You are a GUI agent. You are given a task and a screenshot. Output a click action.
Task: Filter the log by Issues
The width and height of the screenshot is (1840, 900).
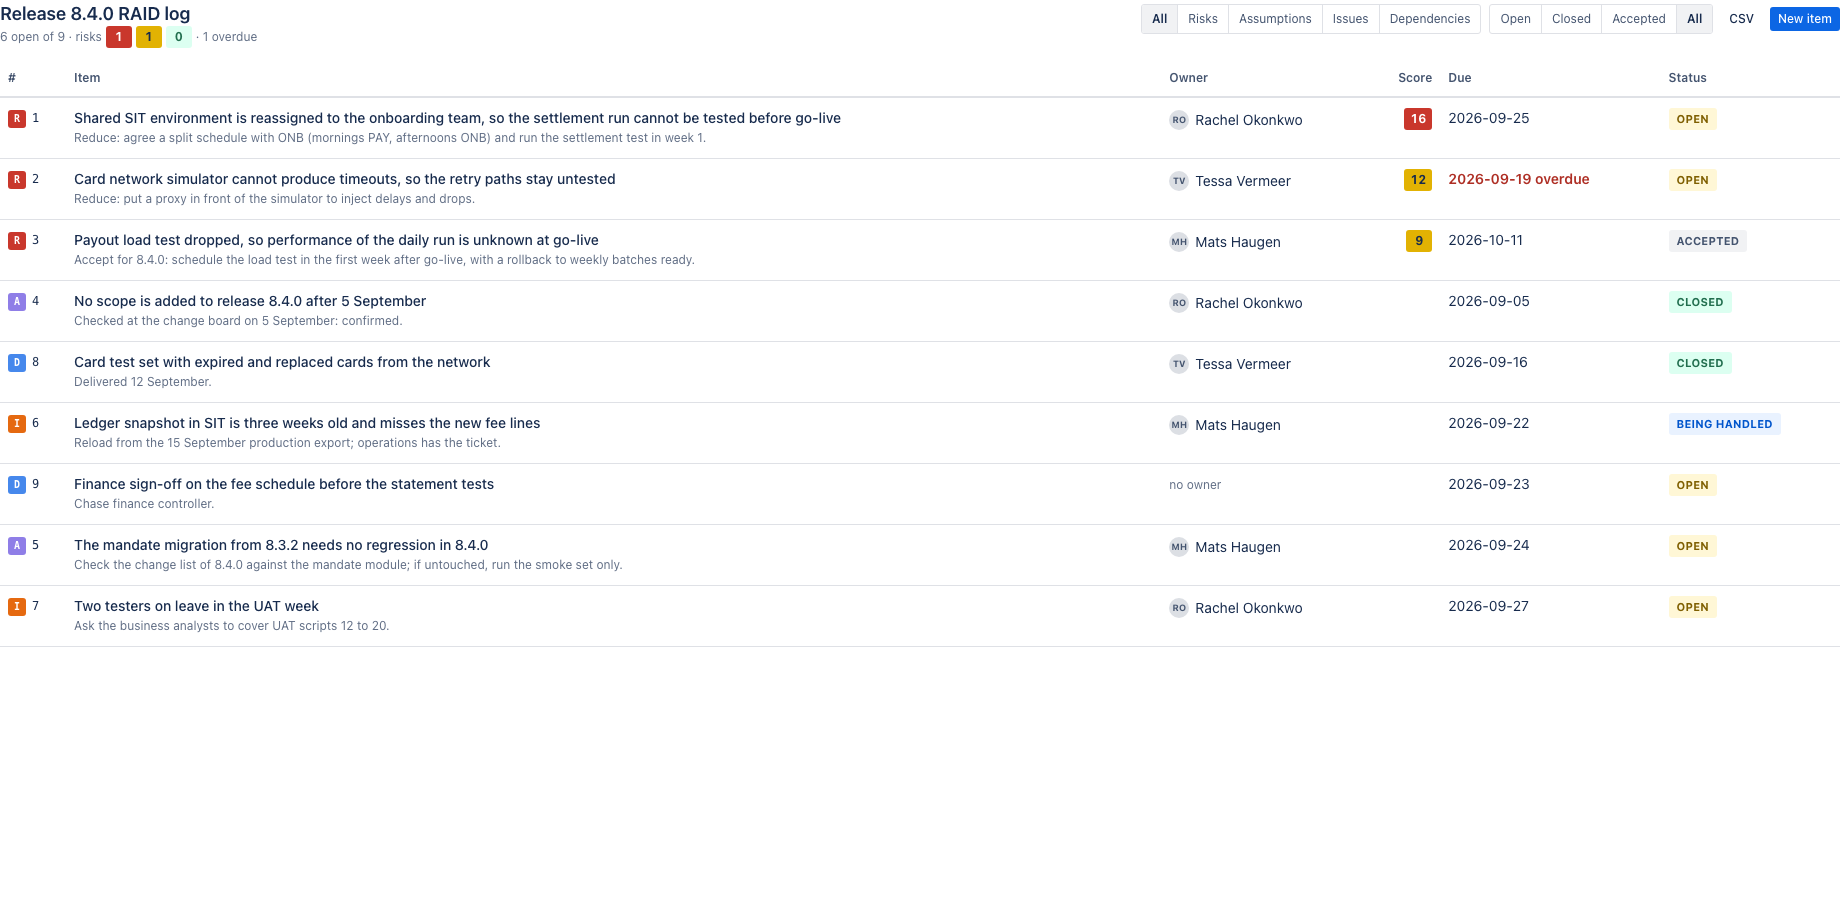pos(1350,19)
